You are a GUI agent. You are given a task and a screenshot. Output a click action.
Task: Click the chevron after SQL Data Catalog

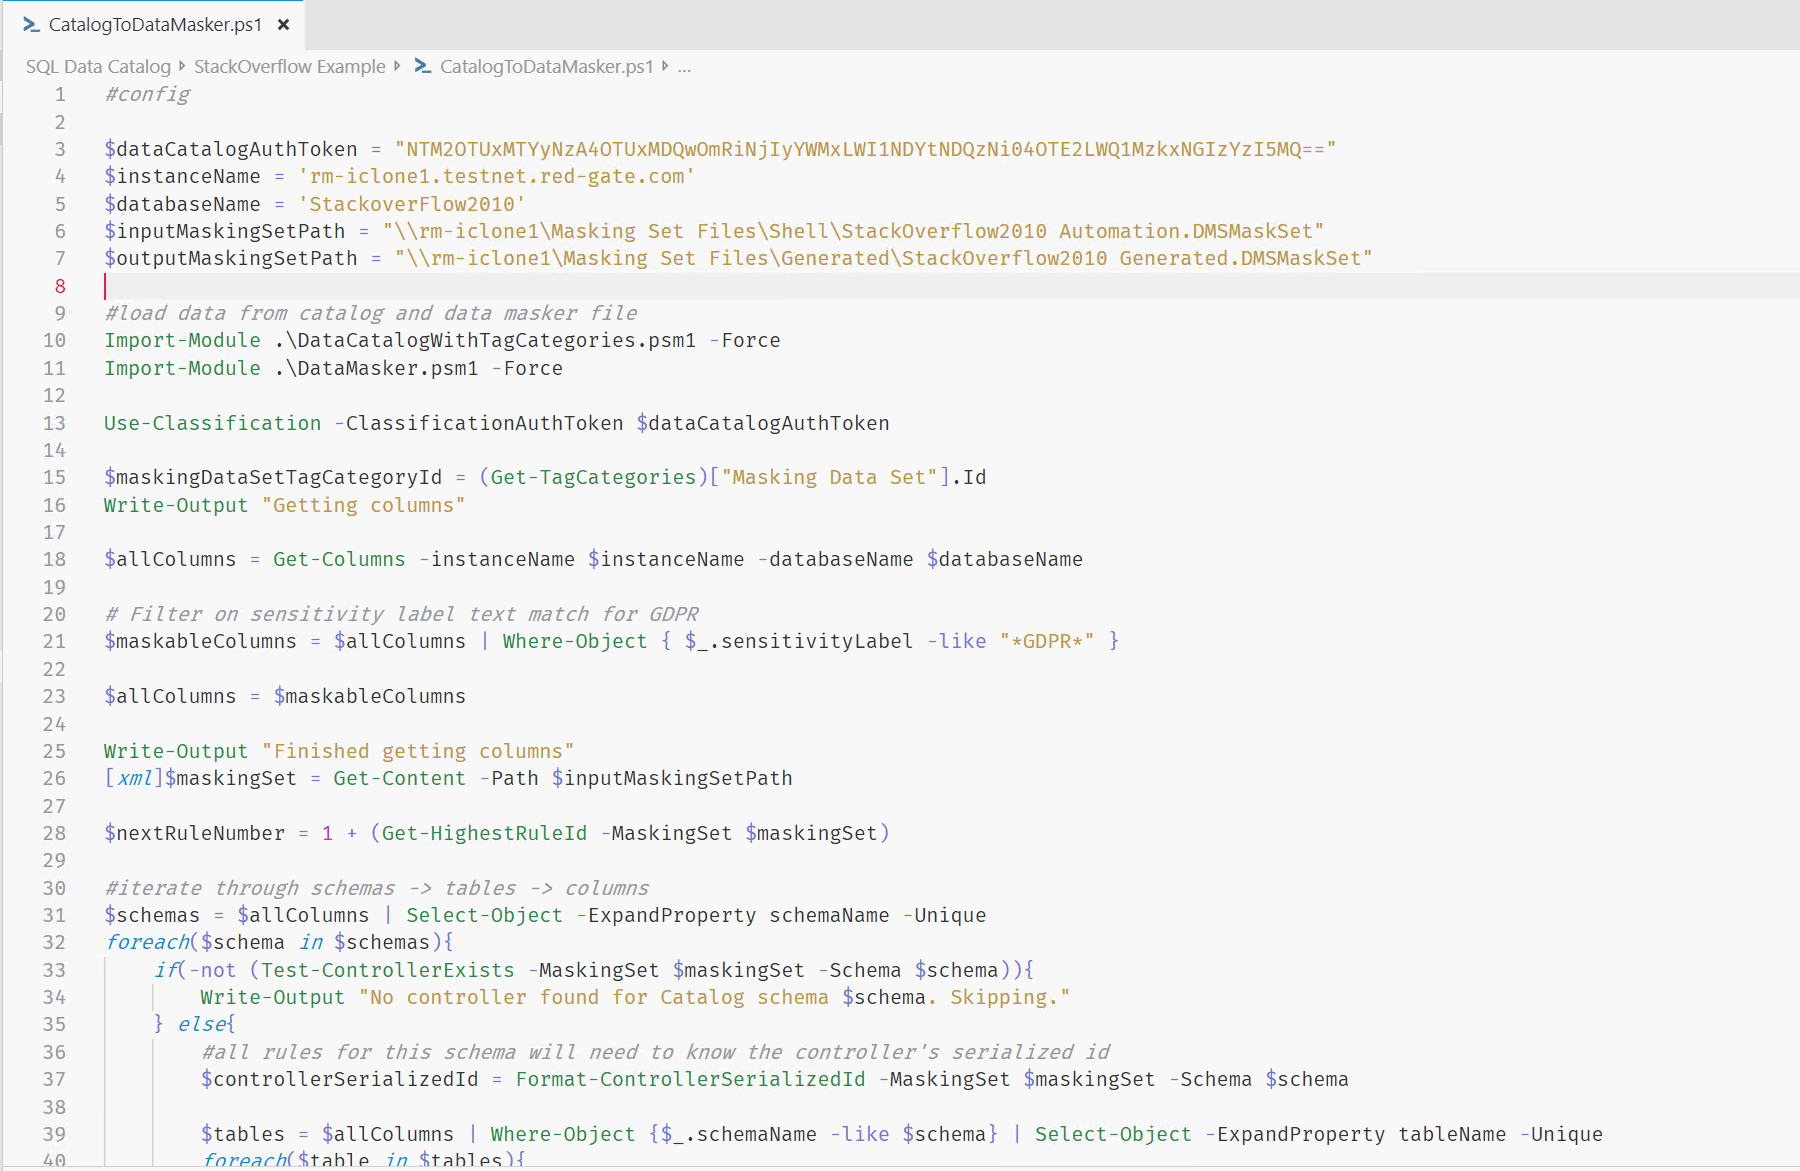tap(182, 67)
